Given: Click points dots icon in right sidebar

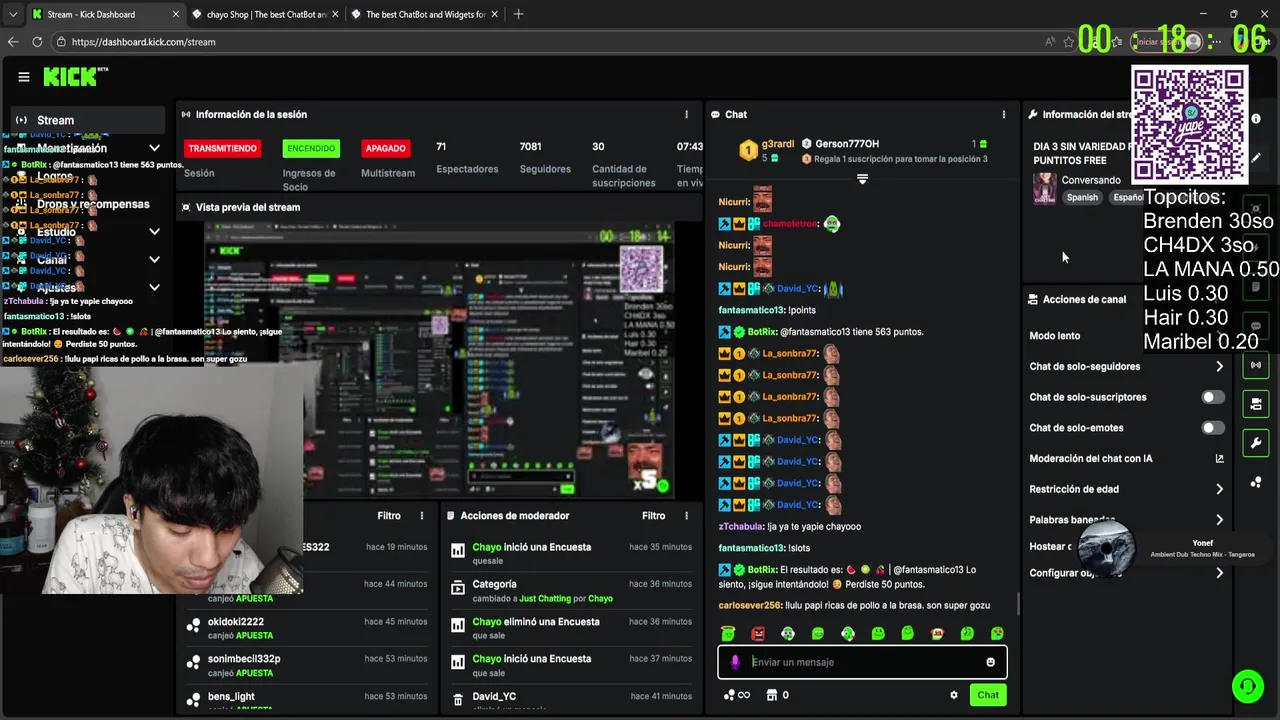Looking at the screenshot, I should pyautogui.click(x=1256, y=482).
